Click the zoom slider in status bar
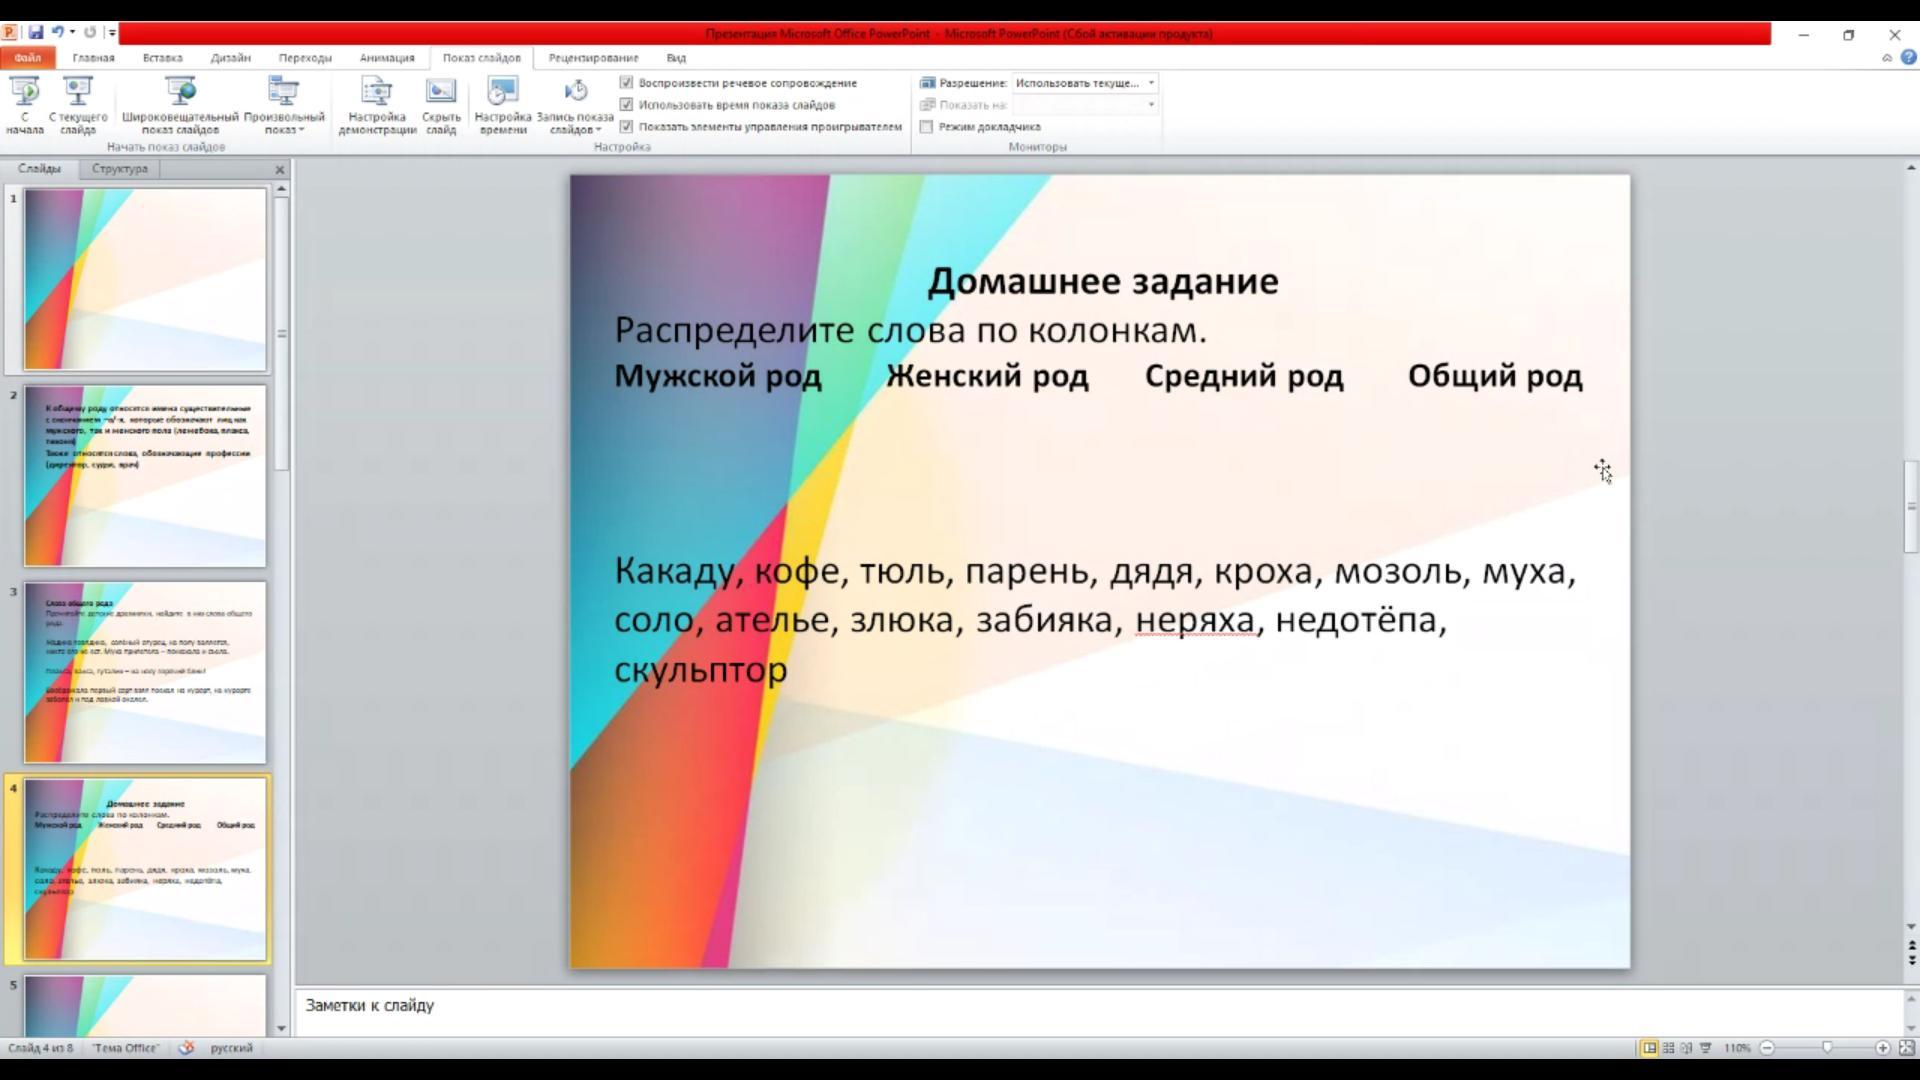This screenshot has height=1080, width=1920. click(x=1826, y=1048)
